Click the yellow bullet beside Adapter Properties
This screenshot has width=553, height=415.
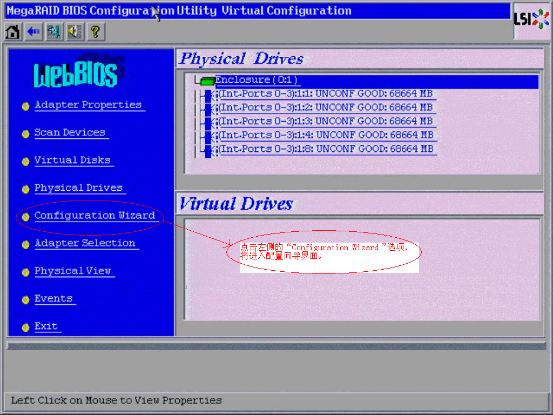pyautogui.click(x=25, y=106)
